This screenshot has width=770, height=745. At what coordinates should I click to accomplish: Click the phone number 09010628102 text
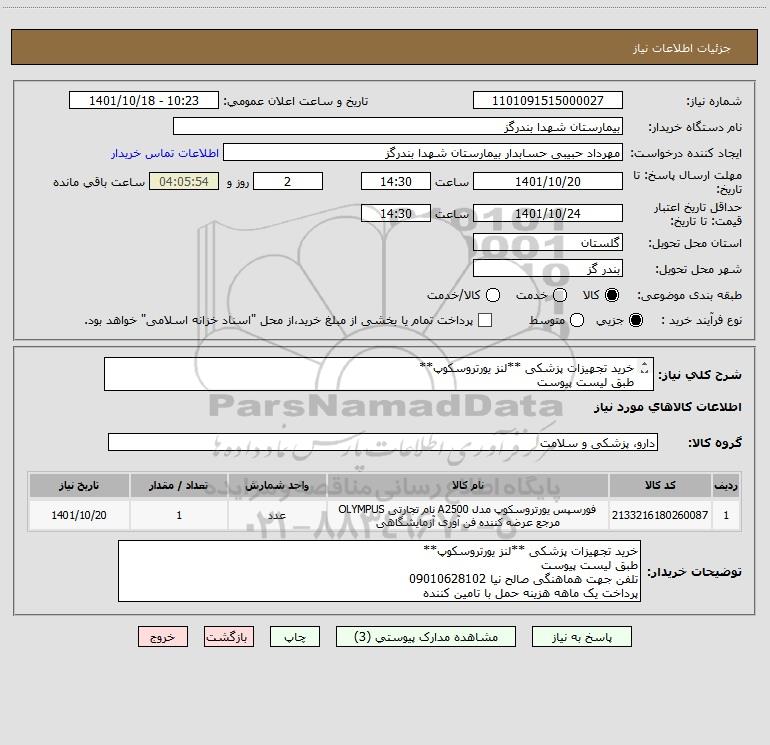click(447, 579)
